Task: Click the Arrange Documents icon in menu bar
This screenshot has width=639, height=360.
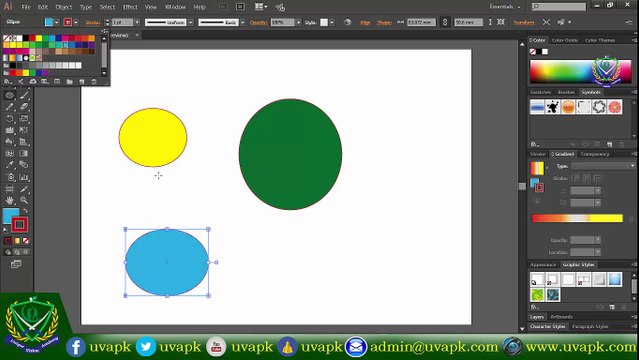Action: pos(261,7)
